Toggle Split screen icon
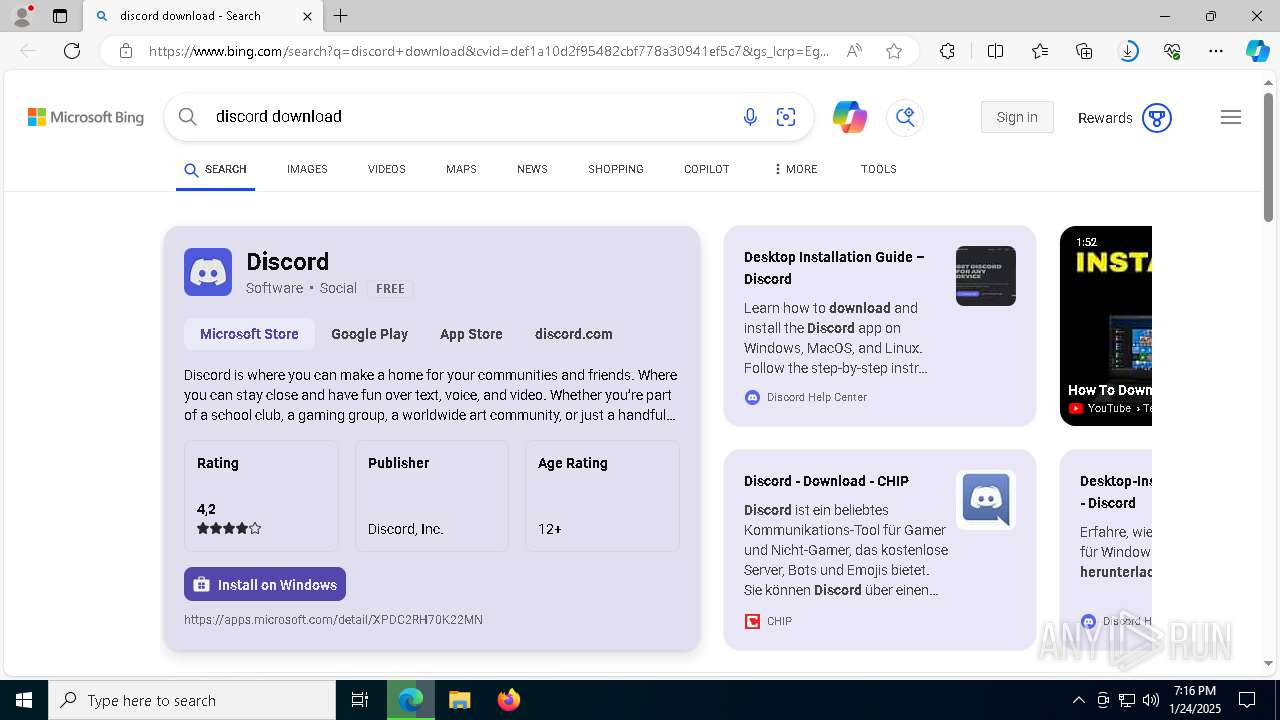This screenshot has width=1280, height=720. [x=995, y=51]
